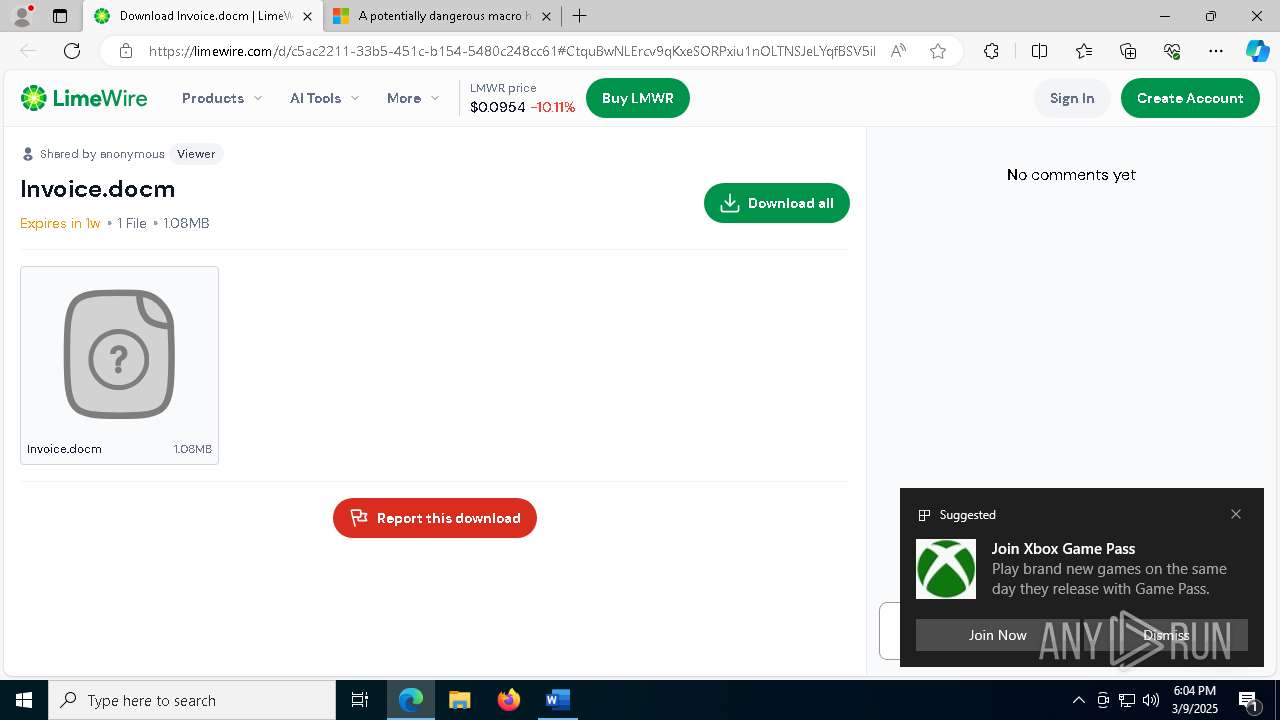Go to the LimeWire home logo
The height and width of the screenshot is (720, 1280).
(84, 98)
